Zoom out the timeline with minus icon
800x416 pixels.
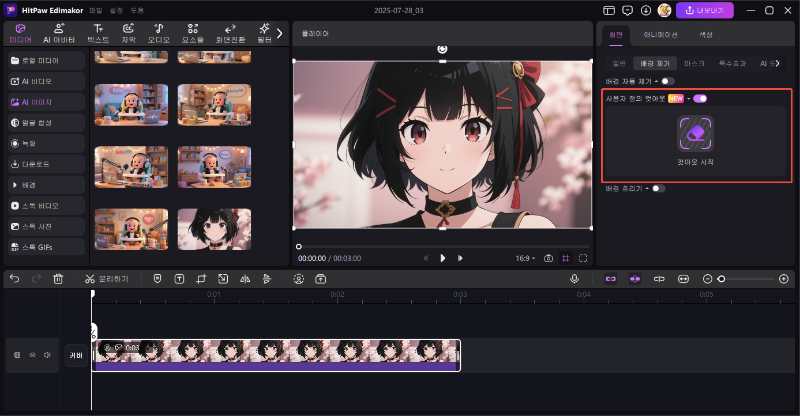[707, 279]
